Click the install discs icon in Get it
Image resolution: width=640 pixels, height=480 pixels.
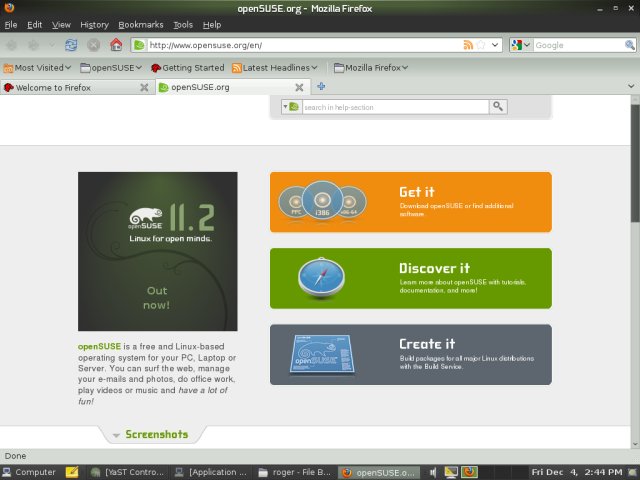click(322, 201)
